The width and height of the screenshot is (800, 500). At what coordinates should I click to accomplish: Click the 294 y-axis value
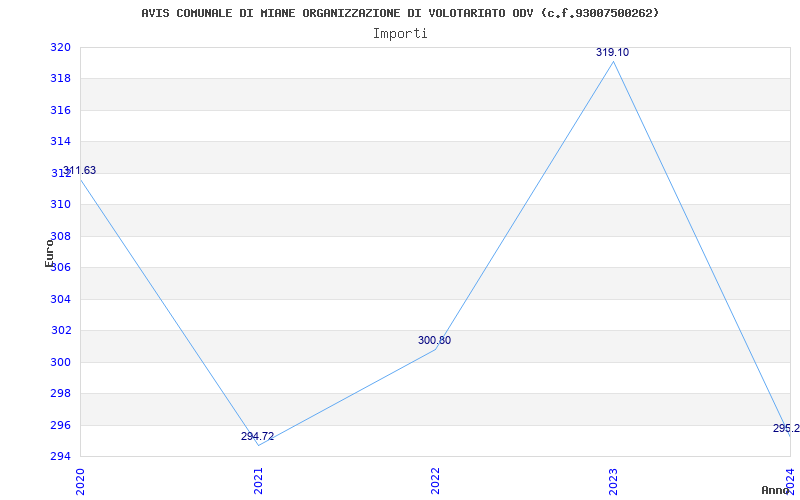tap(60, 456)
